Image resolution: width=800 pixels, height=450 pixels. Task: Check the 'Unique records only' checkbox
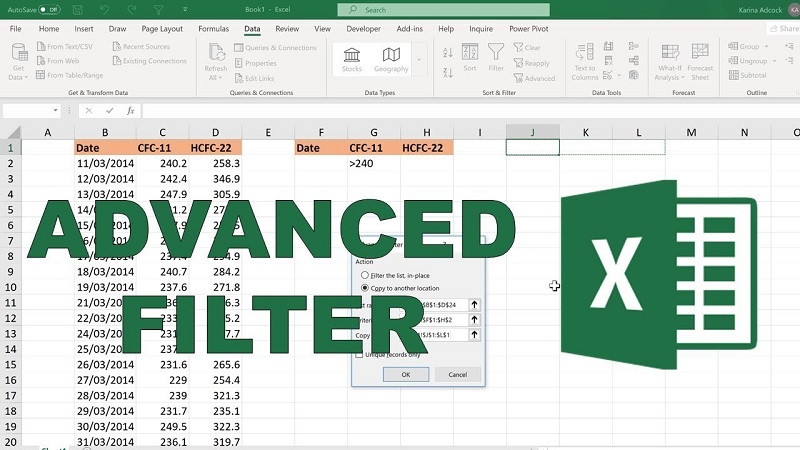(359, 353)
